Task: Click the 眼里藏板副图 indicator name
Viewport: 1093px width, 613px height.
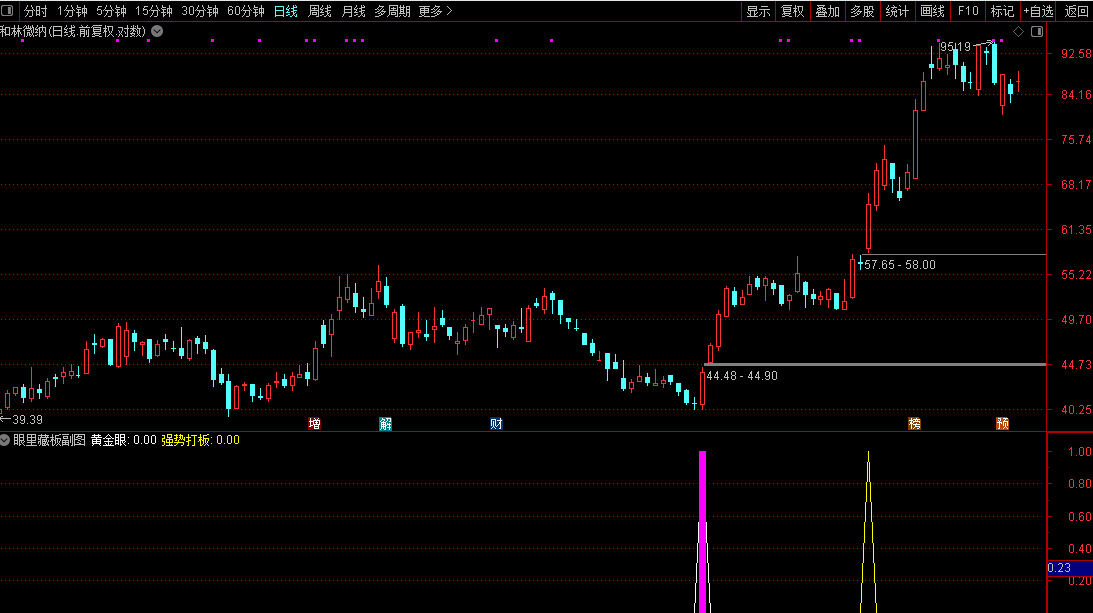Action: point(49,440)
